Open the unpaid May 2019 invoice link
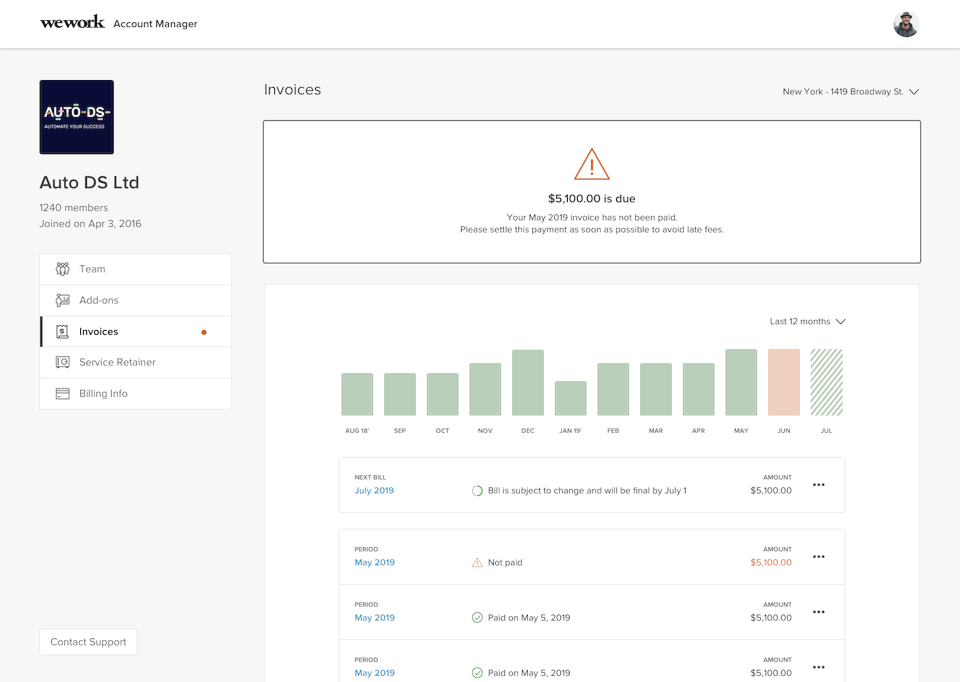This screenshot has height=682, width=960. (375, 563)
